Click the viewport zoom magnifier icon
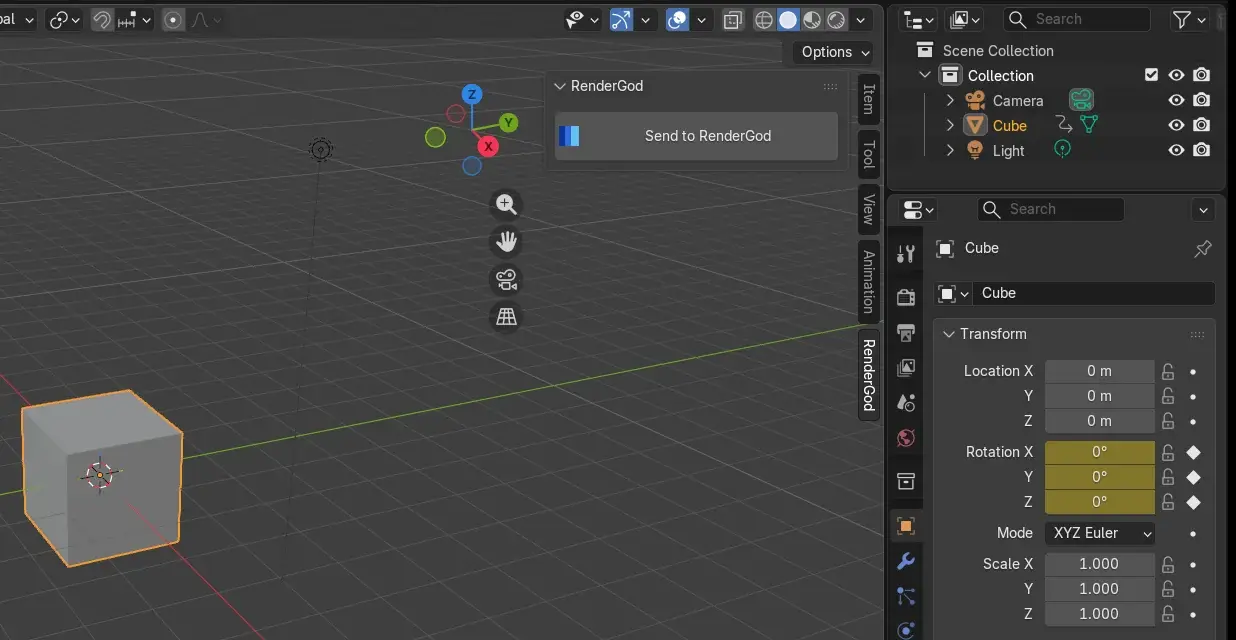The height and width of the screenshot is (640, 1236). tap(507, 205)
